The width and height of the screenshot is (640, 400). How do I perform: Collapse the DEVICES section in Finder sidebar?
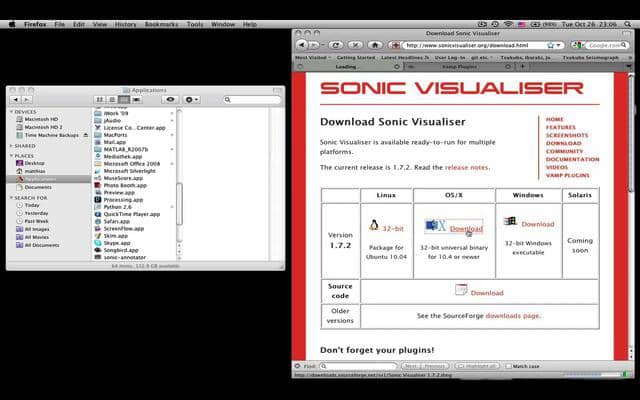click(x=11, y=112)
